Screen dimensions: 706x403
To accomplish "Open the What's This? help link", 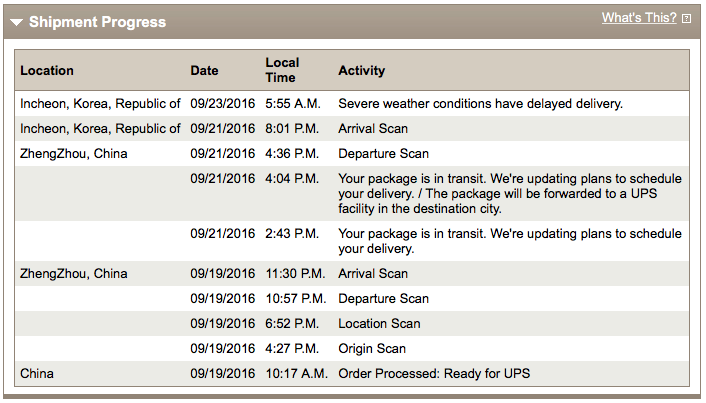I will (x=638, y=18).
